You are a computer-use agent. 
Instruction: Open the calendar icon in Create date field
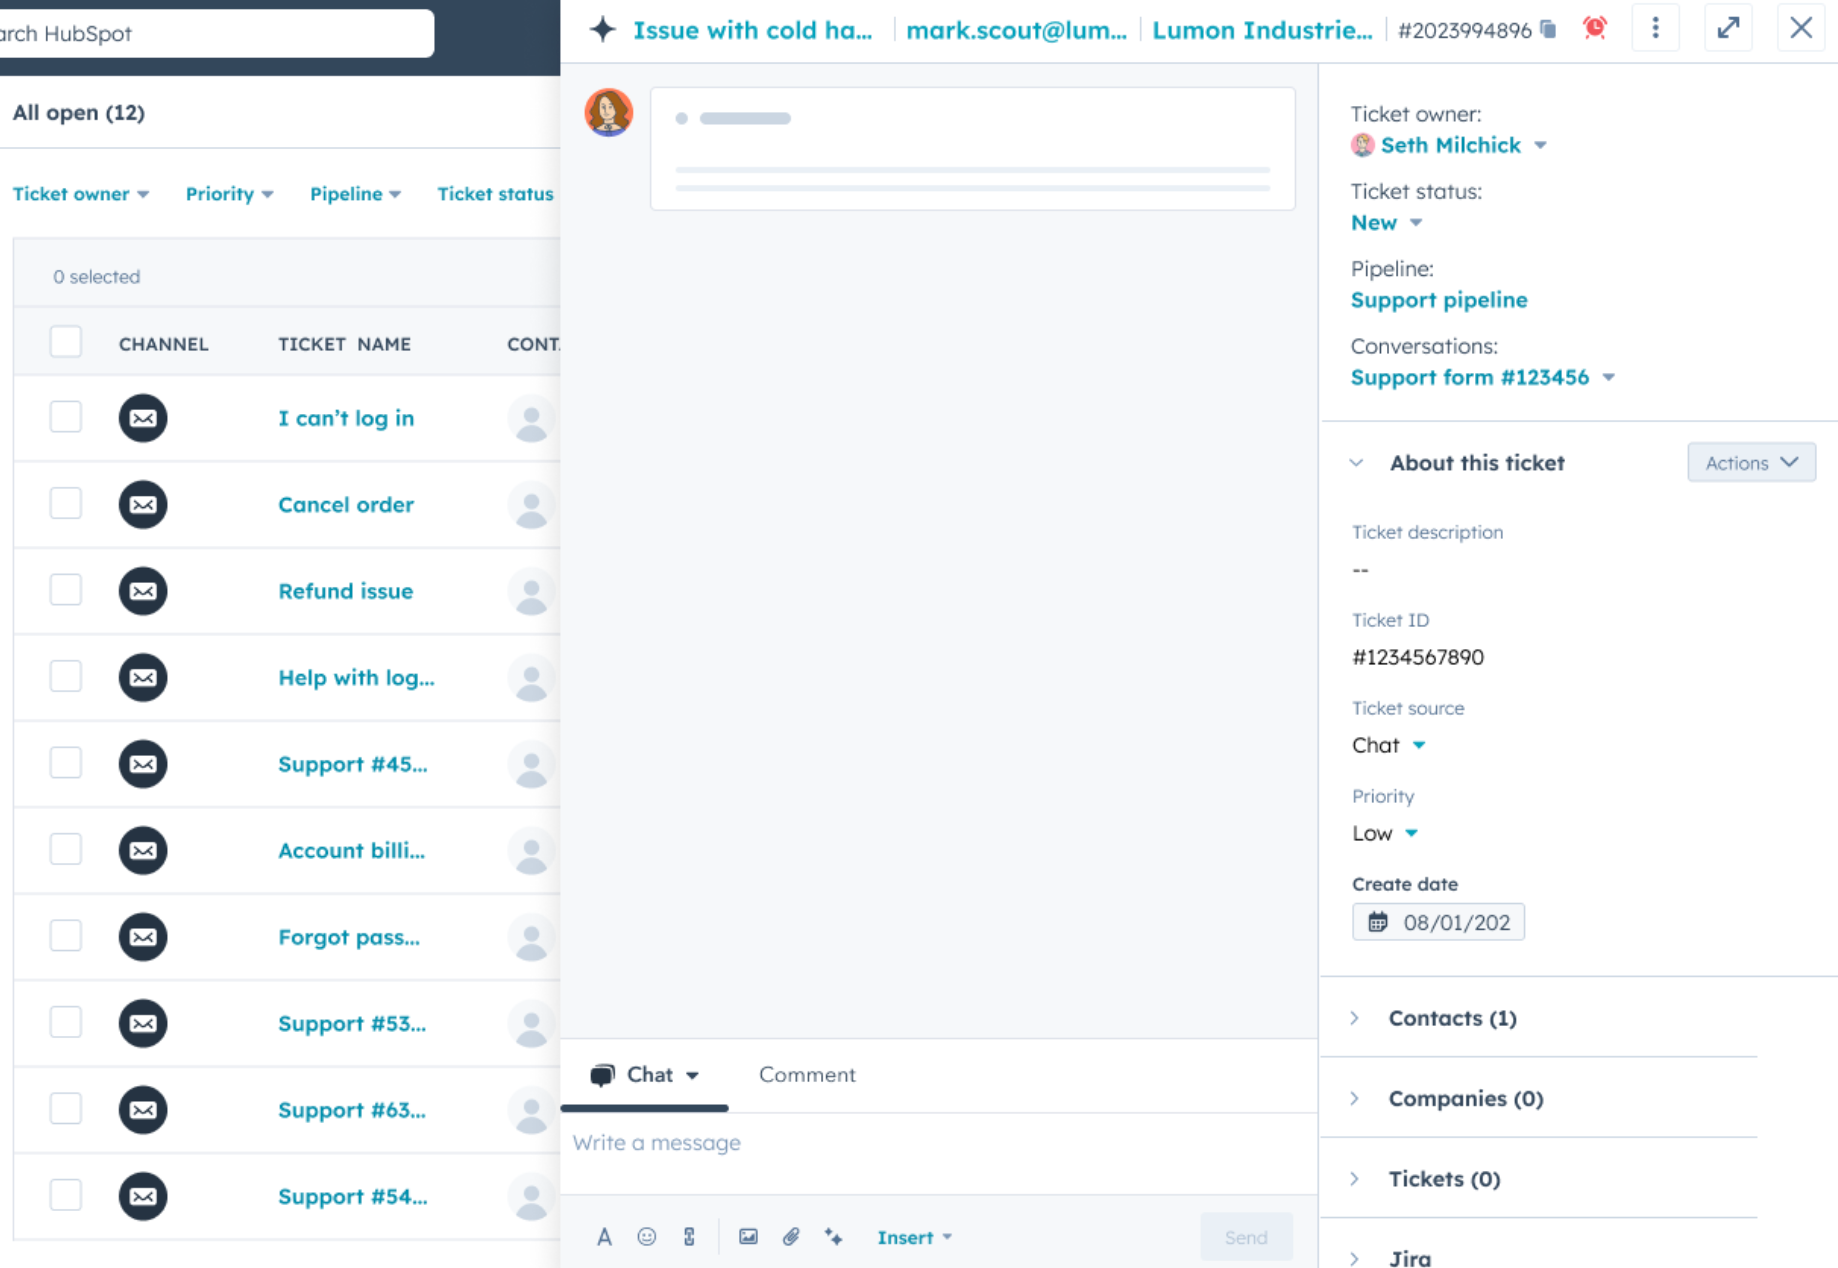point(1378,922)
